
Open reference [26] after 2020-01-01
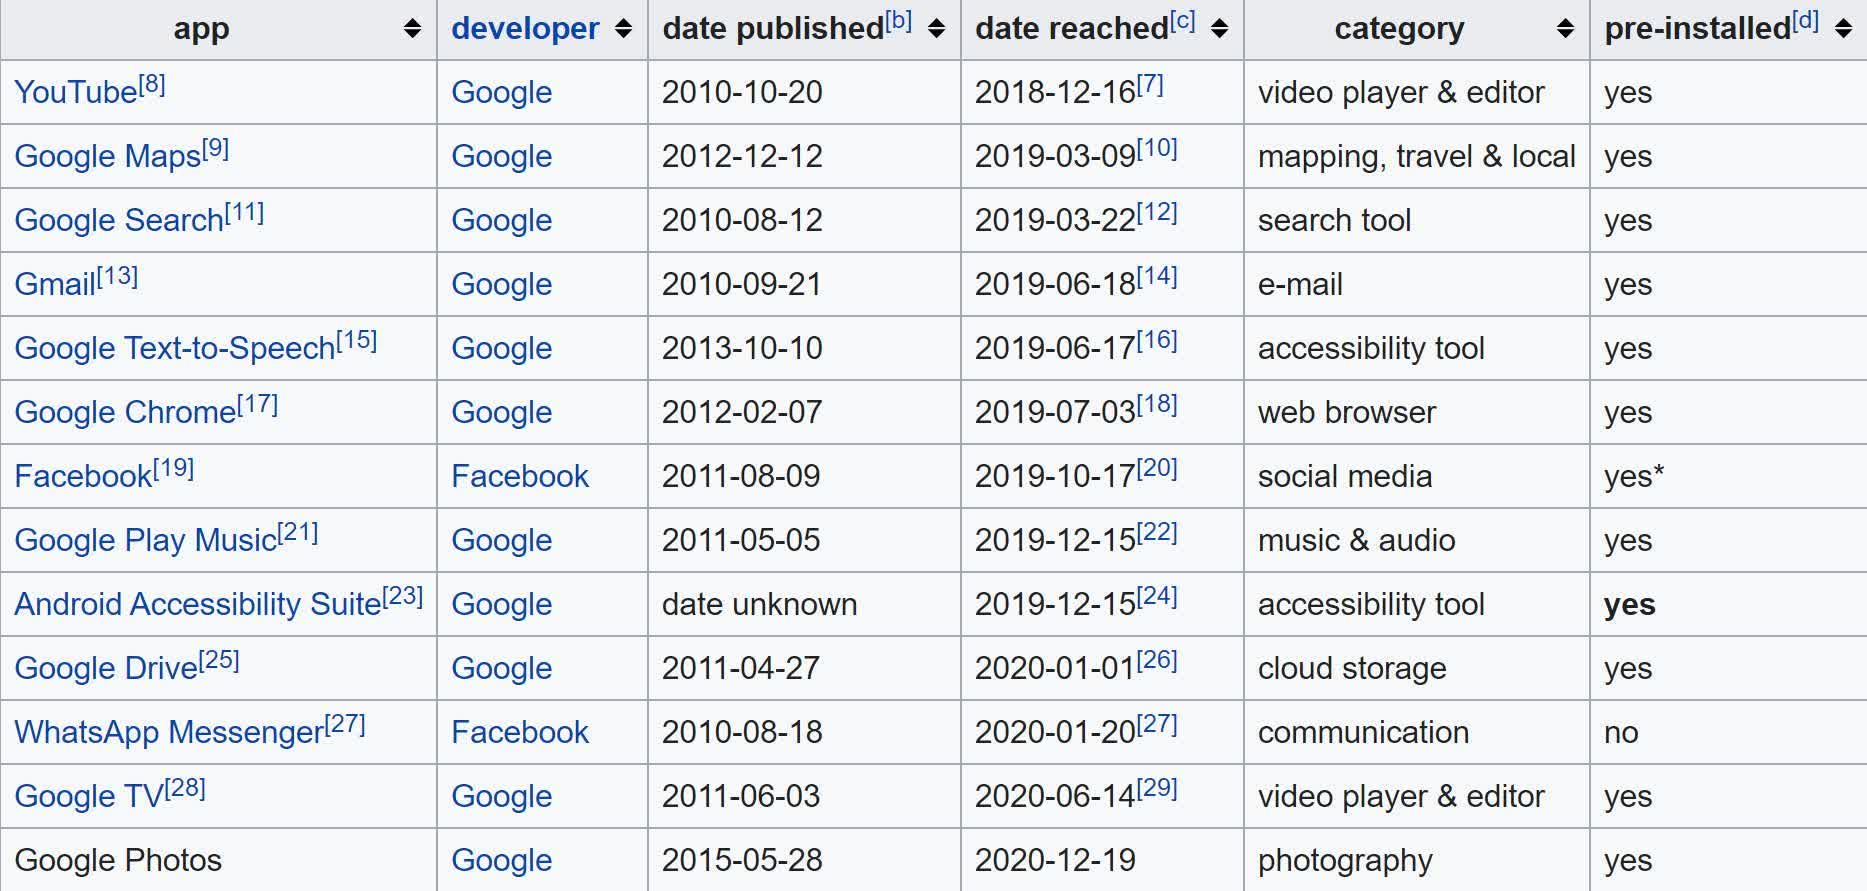(1157, 660)
